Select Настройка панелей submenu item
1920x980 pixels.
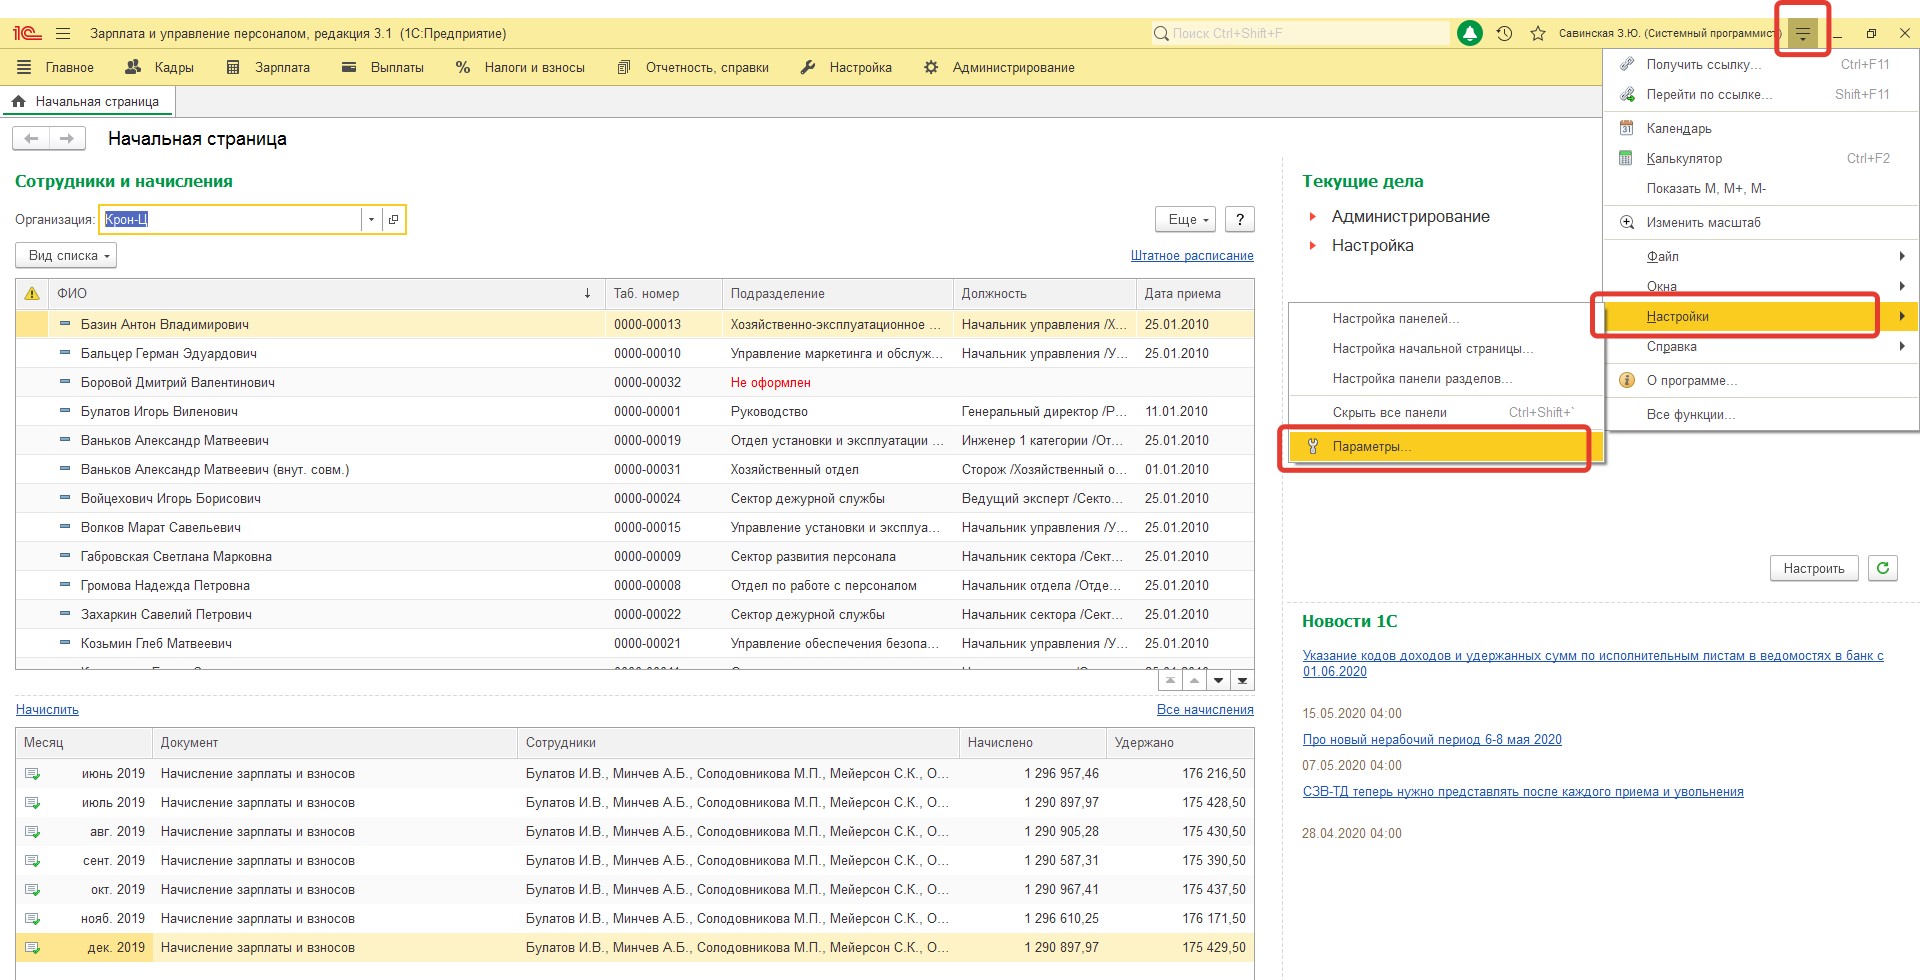click(x=1446, y=318)
